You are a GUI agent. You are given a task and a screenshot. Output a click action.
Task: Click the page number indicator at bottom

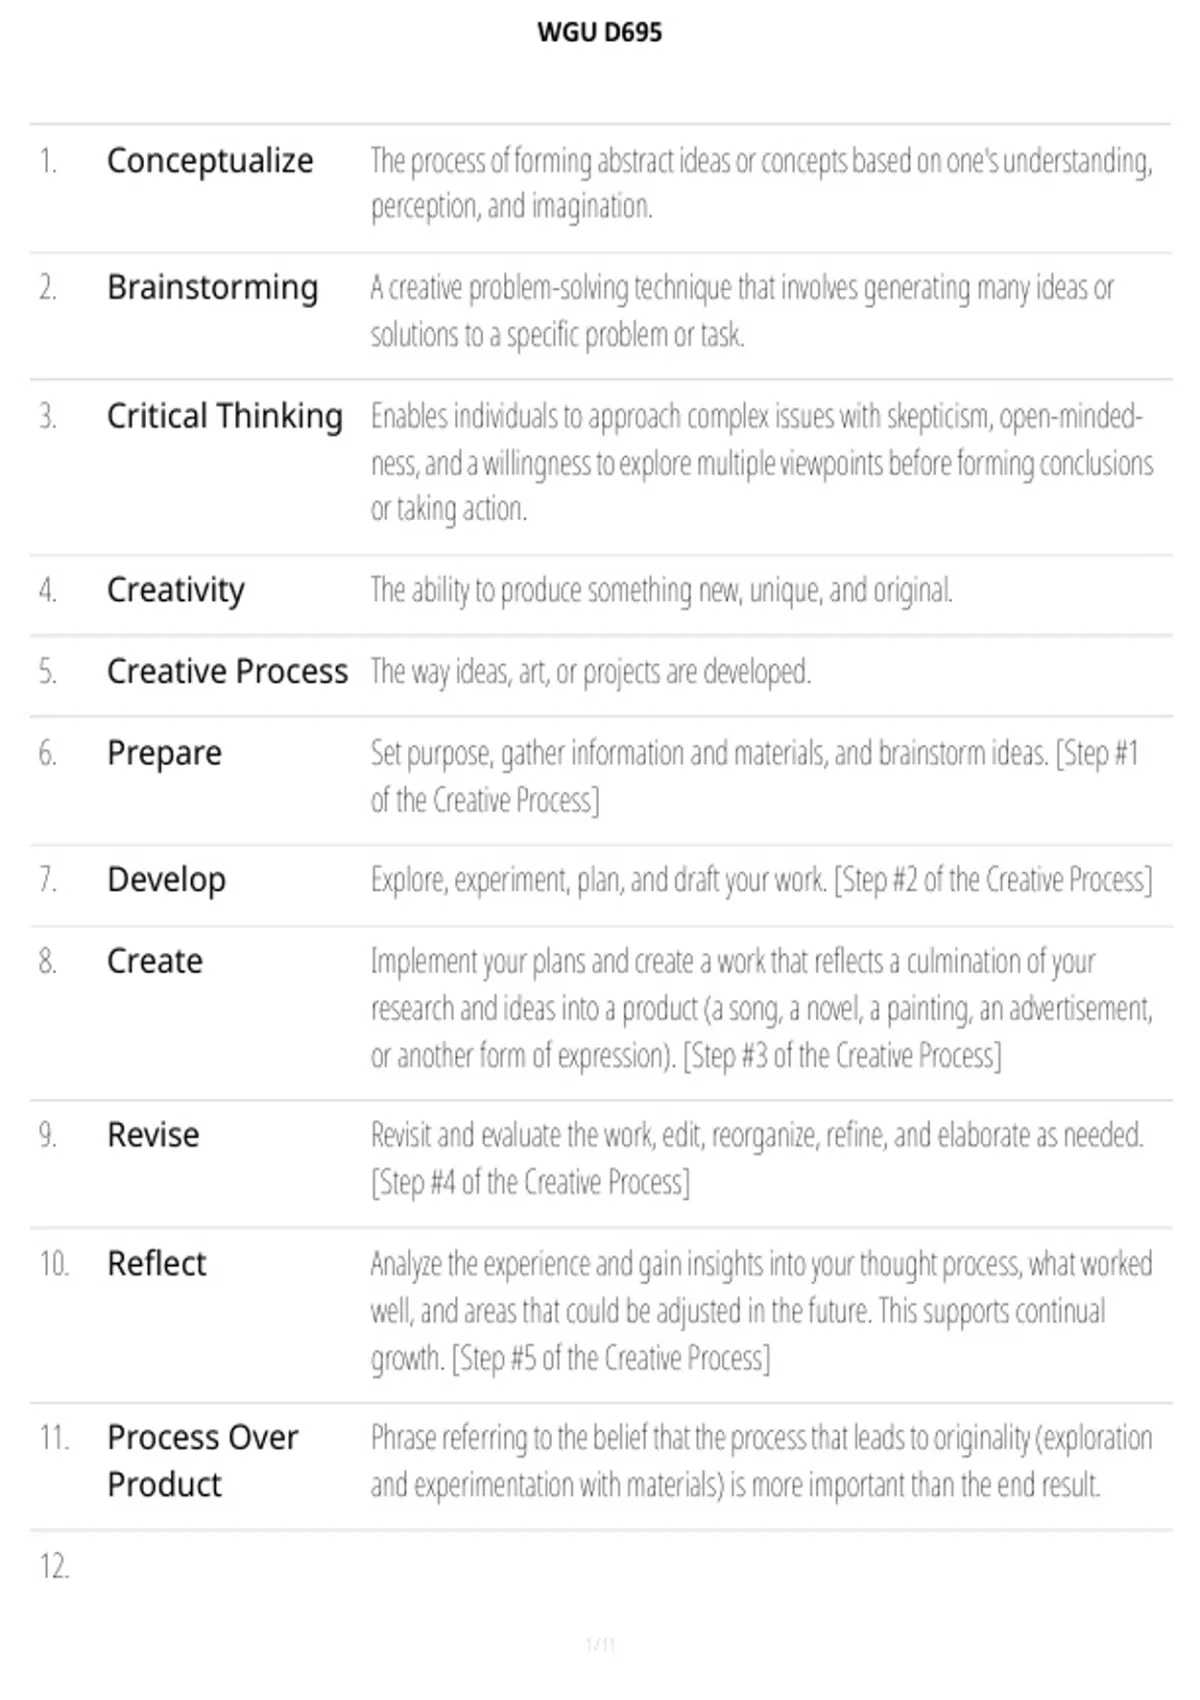pos(600,1644)
